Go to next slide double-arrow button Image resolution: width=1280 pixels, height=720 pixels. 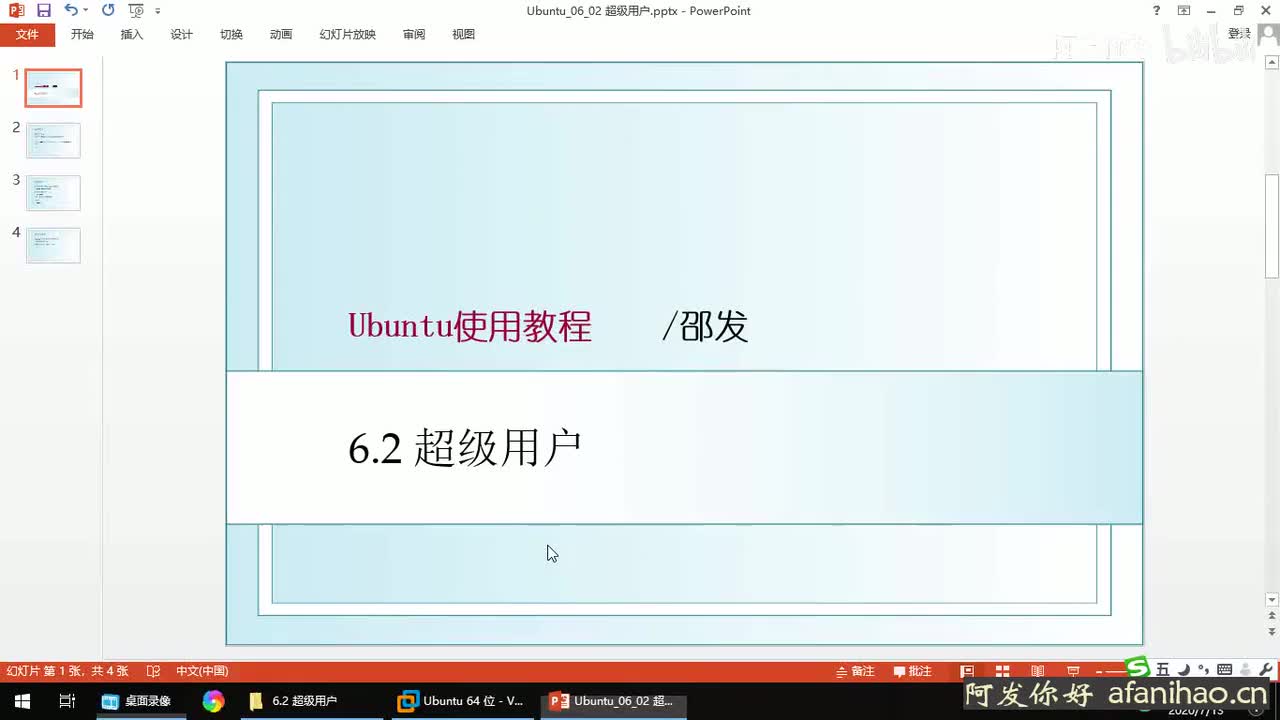[1272, 632]
